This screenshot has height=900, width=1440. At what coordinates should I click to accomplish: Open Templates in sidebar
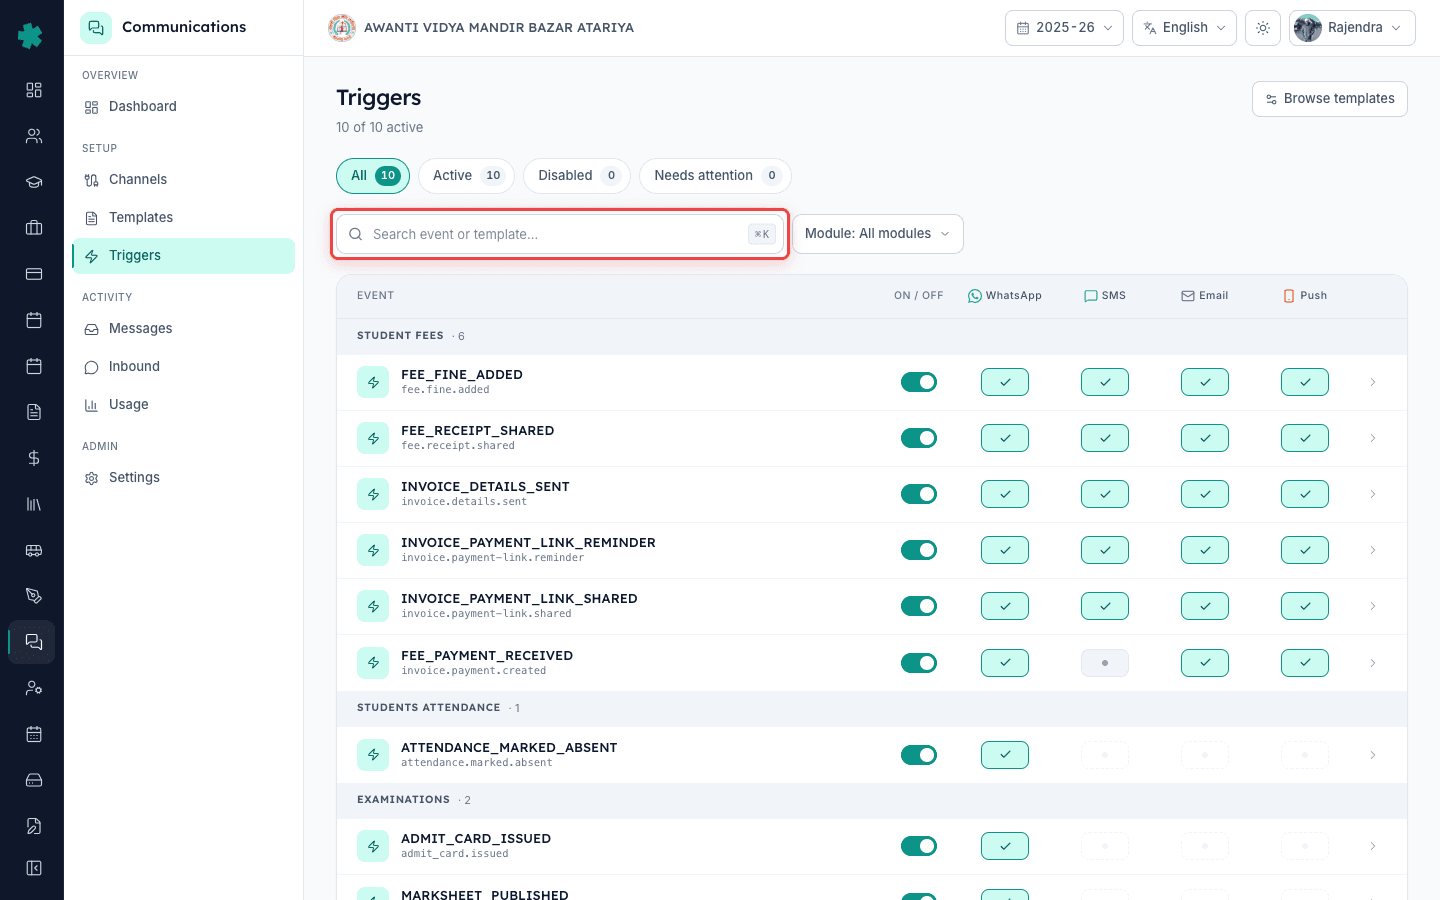[x=183, y=218]
